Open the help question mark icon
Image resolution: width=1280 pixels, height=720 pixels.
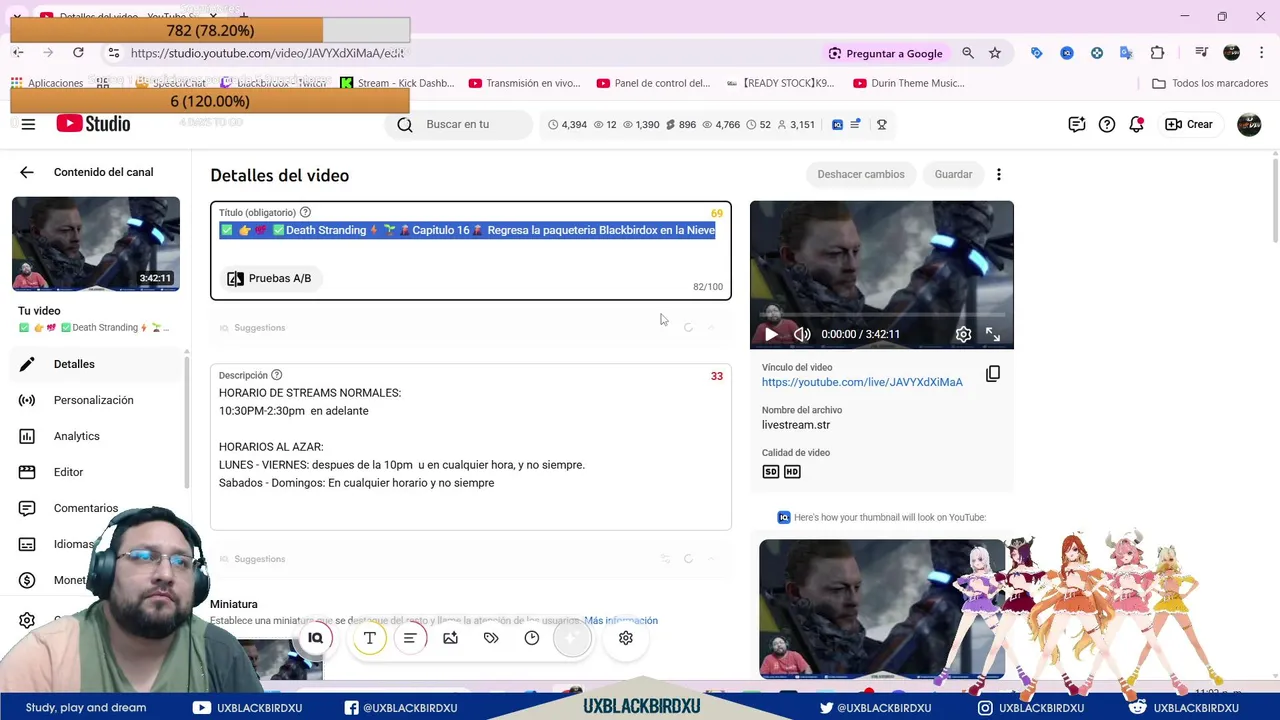pyautogui.click(x=1107, y=124)
